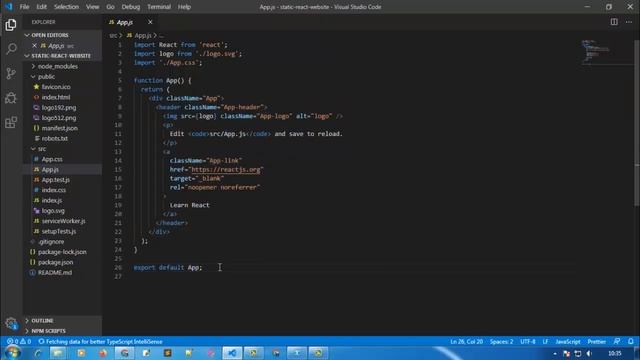The image size is (640, 360).
Task: Select the App.js editor tab
Action: pyautogui.click(x=124, y=22)
